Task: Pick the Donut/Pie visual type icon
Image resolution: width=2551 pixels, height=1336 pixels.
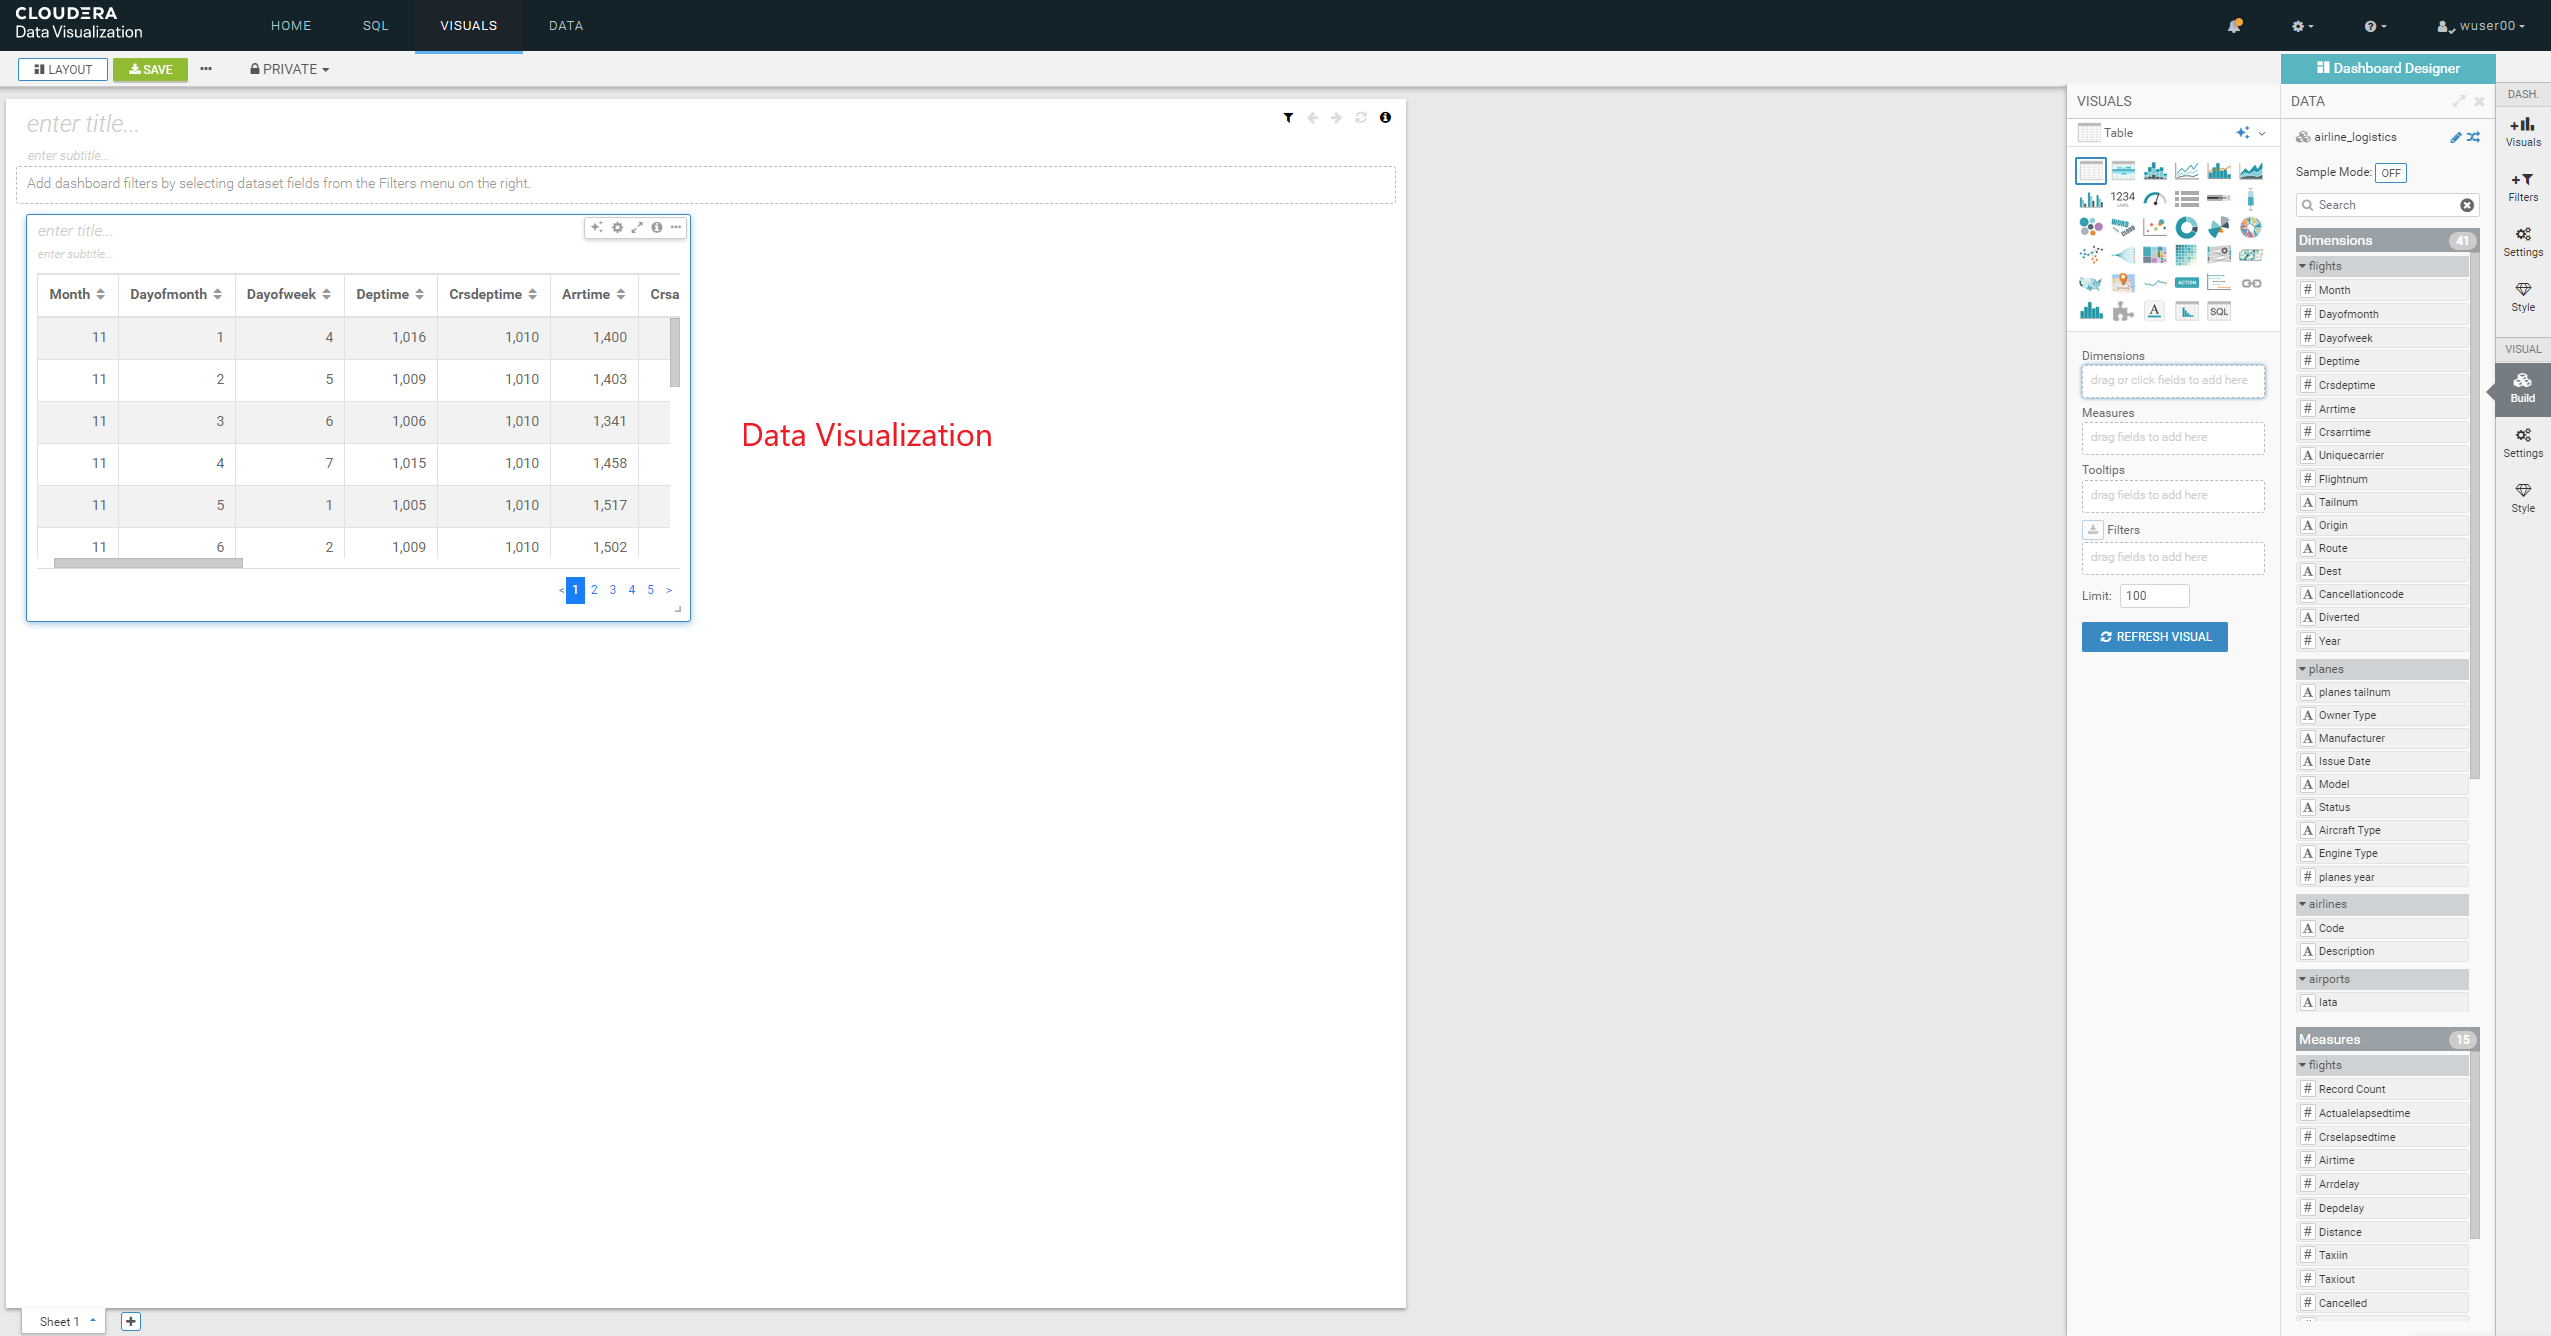Action: coord(2186,227)
